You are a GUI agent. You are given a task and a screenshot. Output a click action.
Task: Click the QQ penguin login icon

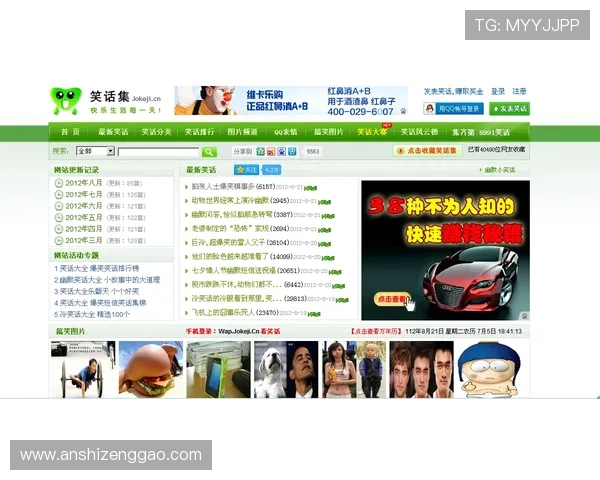point(429,109)
